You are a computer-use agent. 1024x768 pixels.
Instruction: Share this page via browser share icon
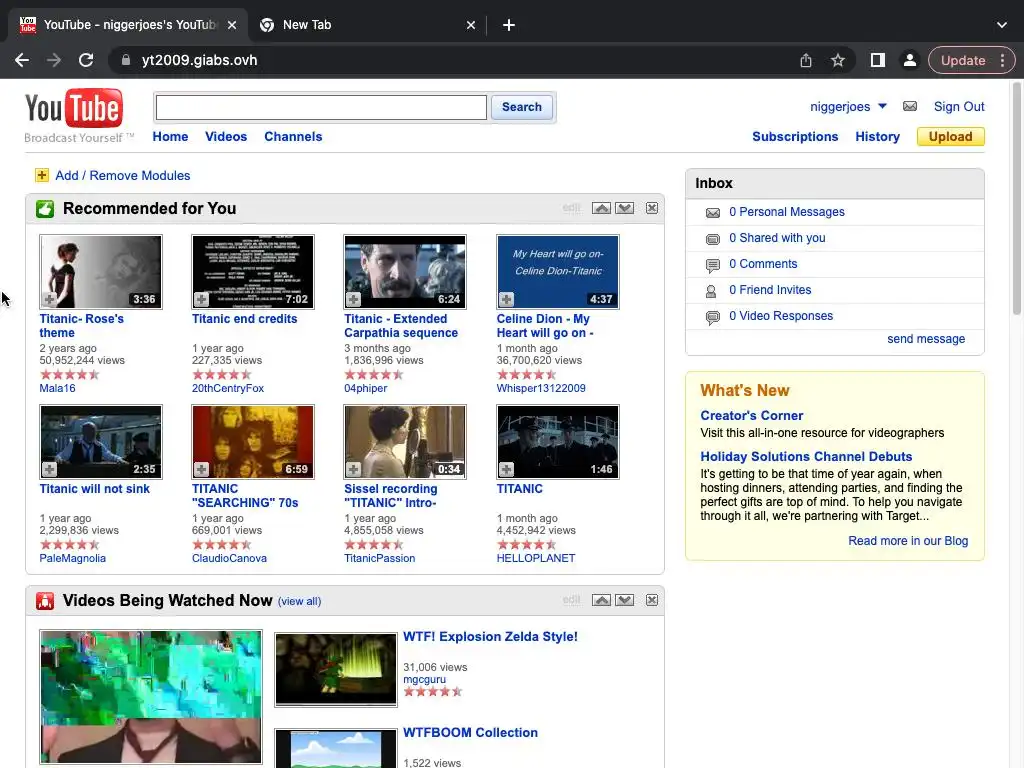(806, 60)
